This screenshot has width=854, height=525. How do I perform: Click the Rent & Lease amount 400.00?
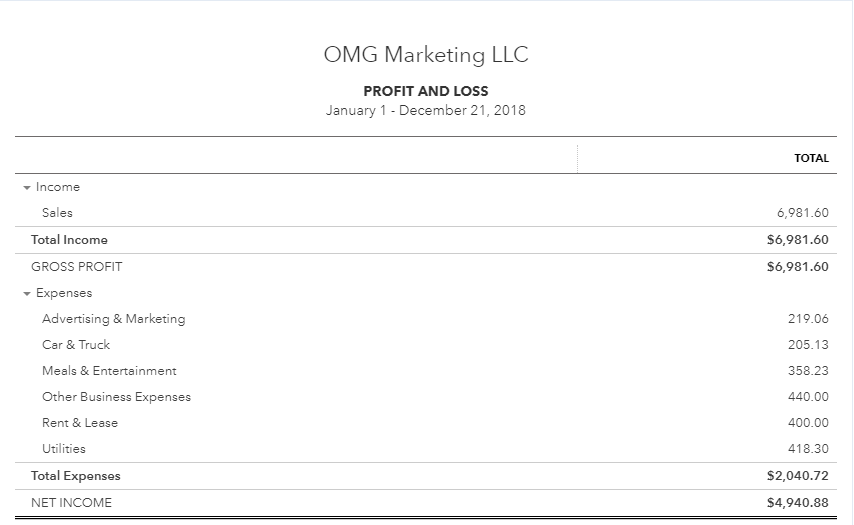click(809, 423)
